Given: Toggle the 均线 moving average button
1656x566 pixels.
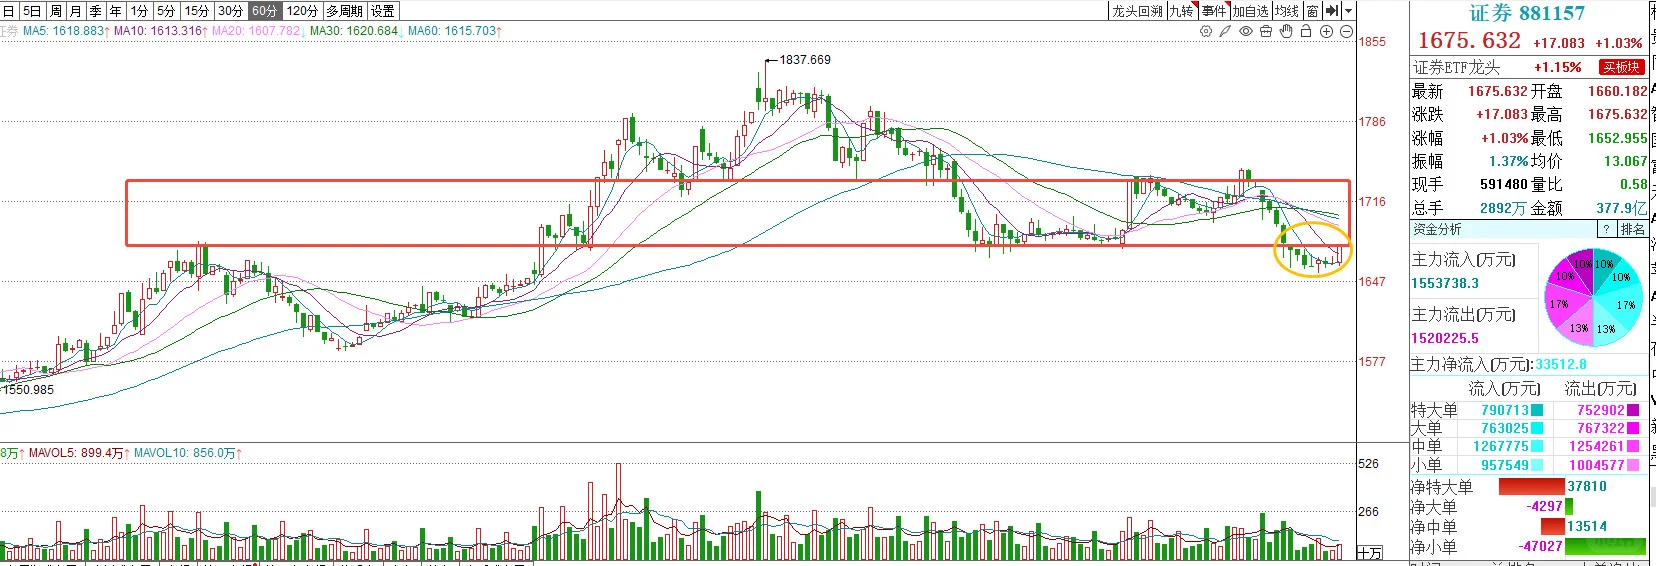Looking at the screenshot, I should point(1287,11).
